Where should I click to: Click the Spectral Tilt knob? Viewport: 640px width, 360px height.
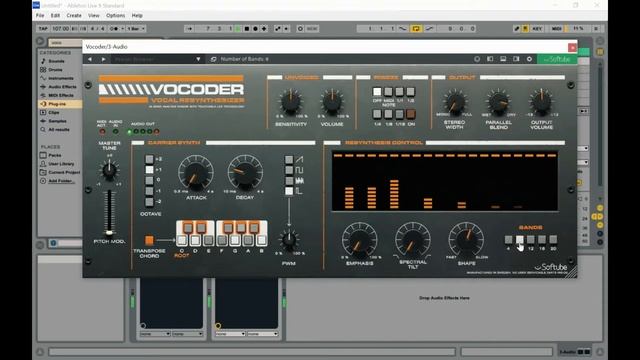tap(412, 241)
